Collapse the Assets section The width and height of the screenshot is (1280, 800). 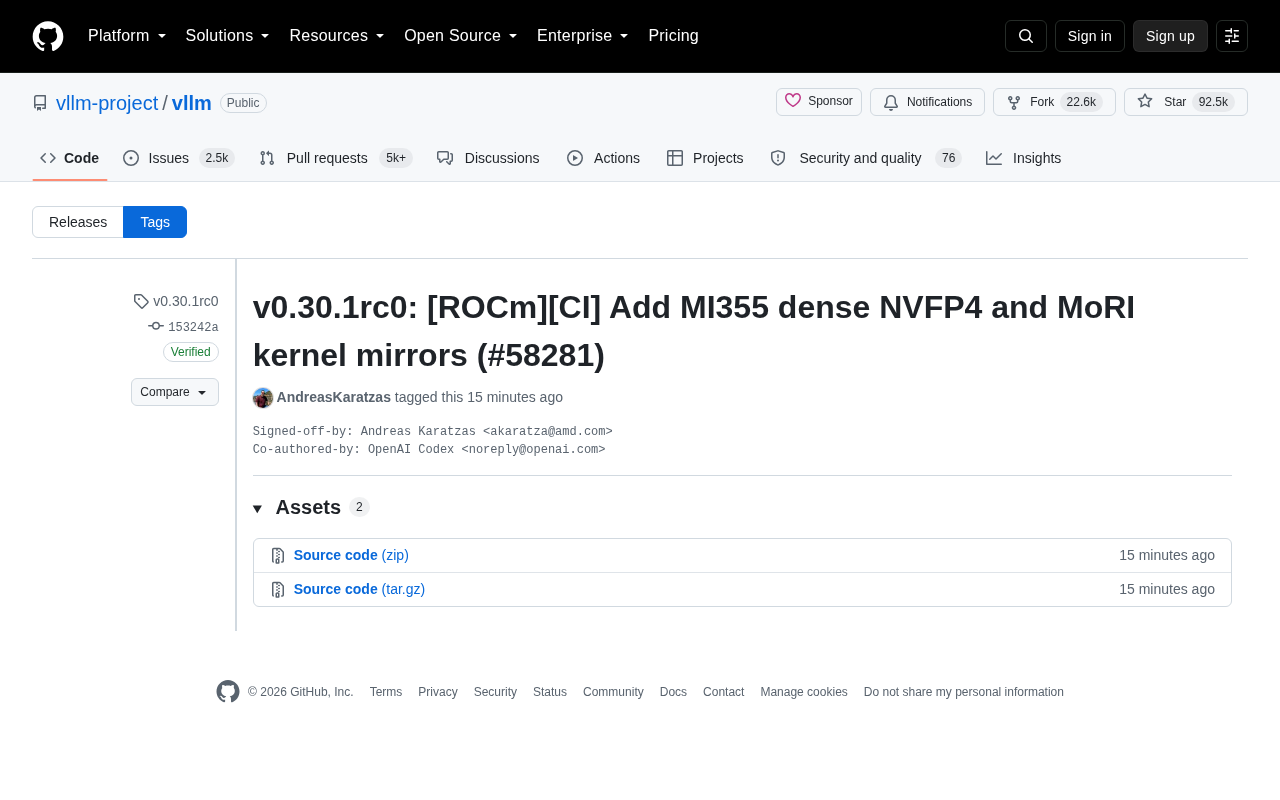click(x=311, y=507)
